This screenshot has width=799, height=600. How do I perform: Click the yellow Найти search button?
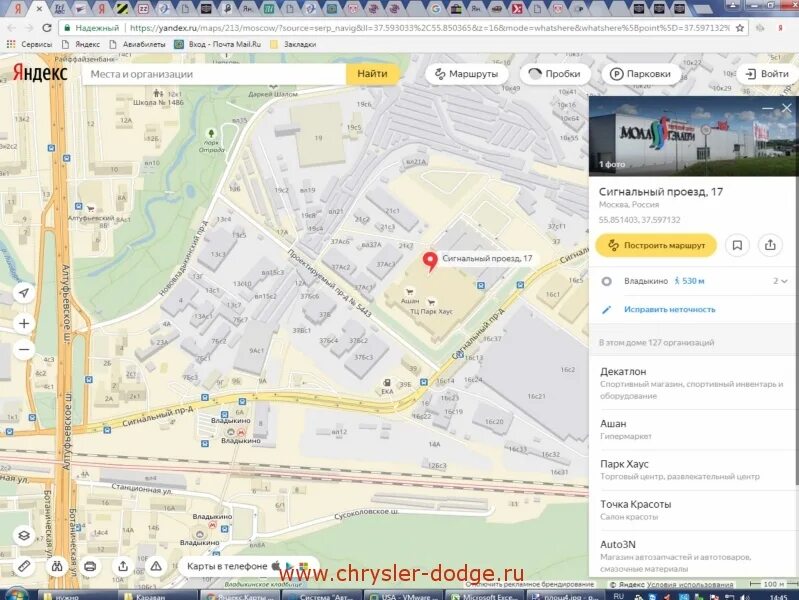[x=372, y=74]
